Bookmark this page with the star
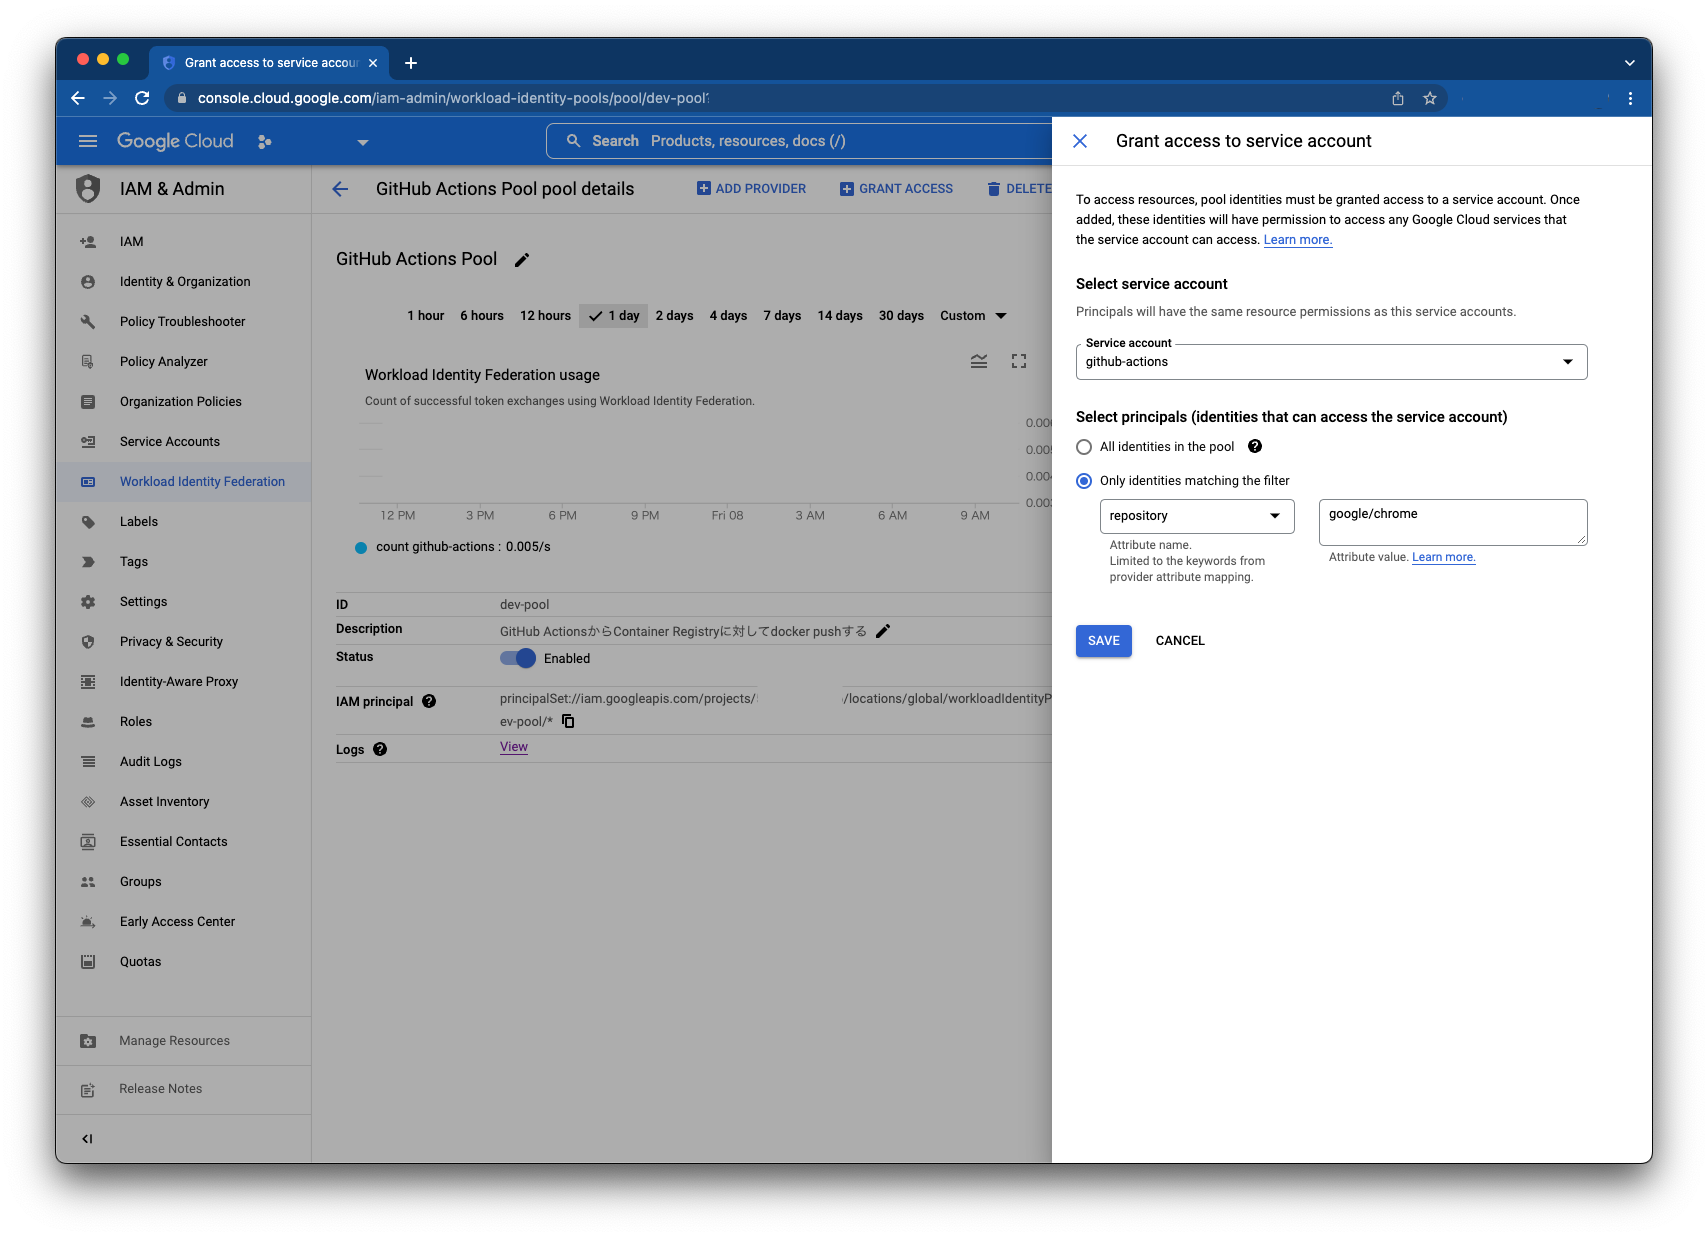 pyautogui.click(x=1430, y=98)
